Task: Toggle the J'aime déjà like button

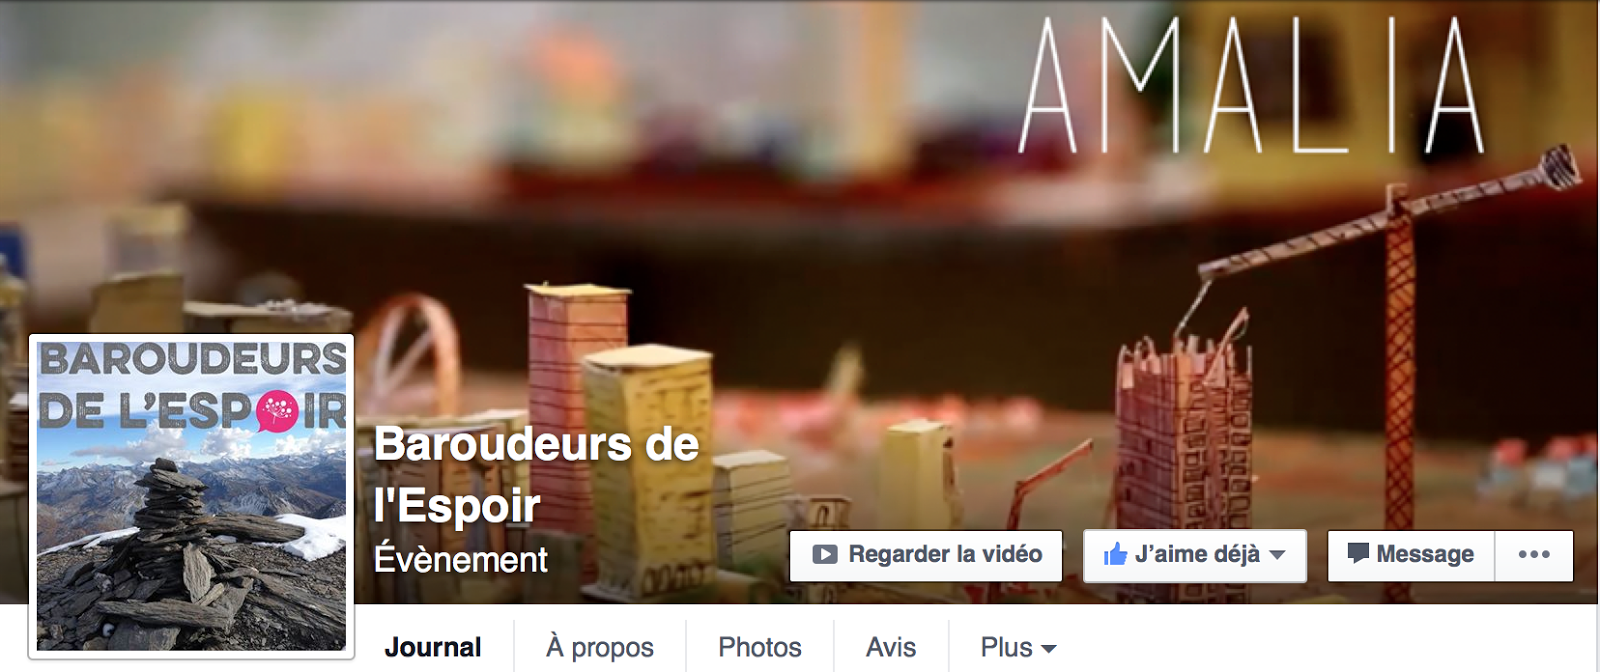Action: 1195,555
